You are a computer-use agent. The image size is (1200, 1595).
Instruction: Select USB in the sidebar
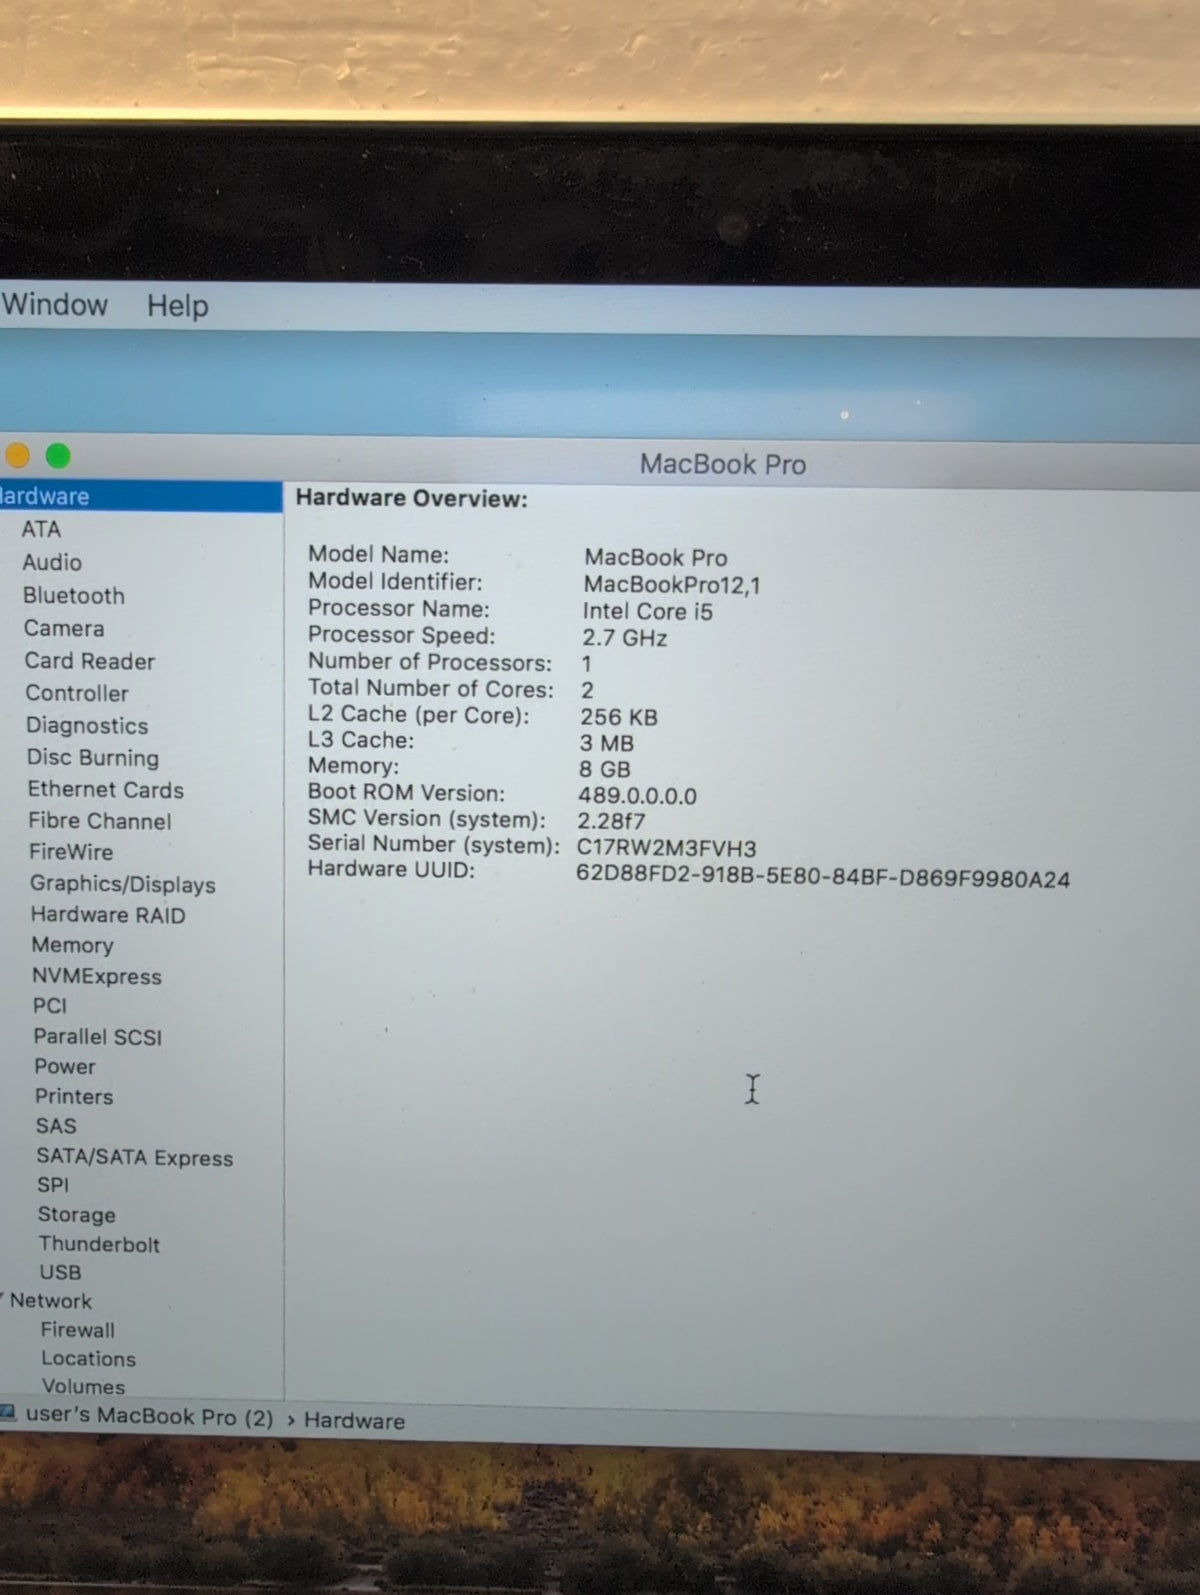click(60, 1272)
